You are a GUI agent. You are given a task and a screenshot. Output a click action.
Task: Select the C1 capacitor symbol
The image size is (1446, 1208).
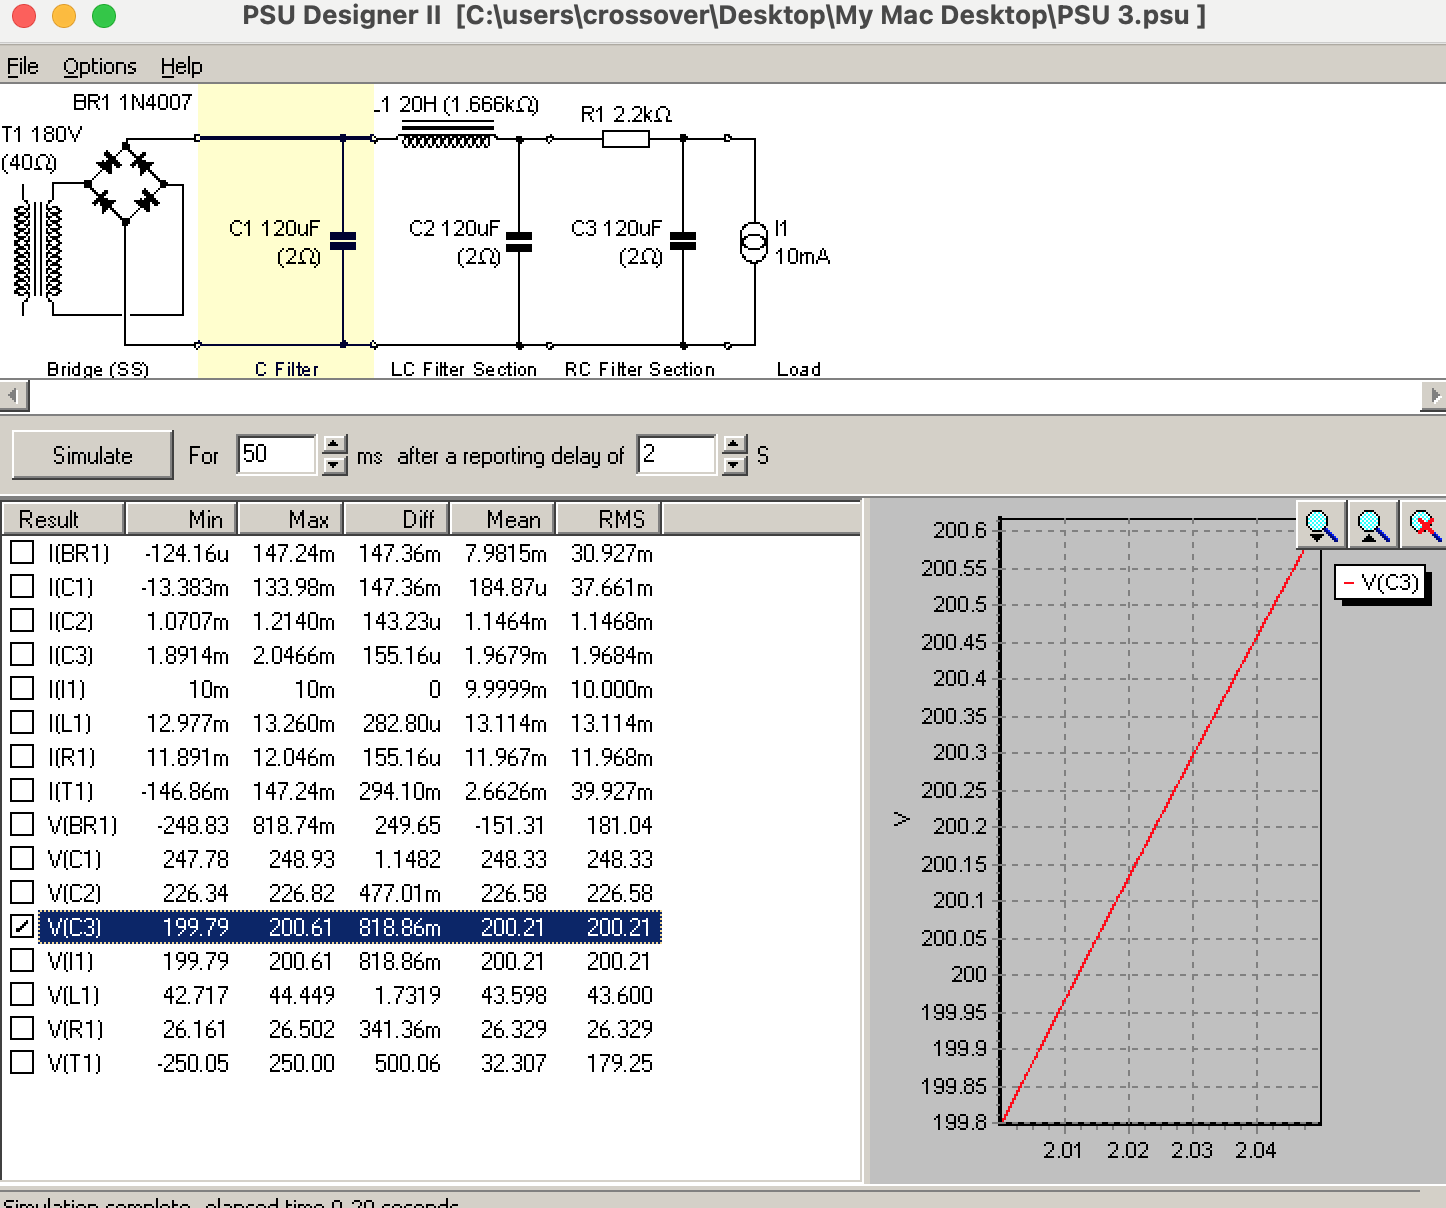click(343, 241)
